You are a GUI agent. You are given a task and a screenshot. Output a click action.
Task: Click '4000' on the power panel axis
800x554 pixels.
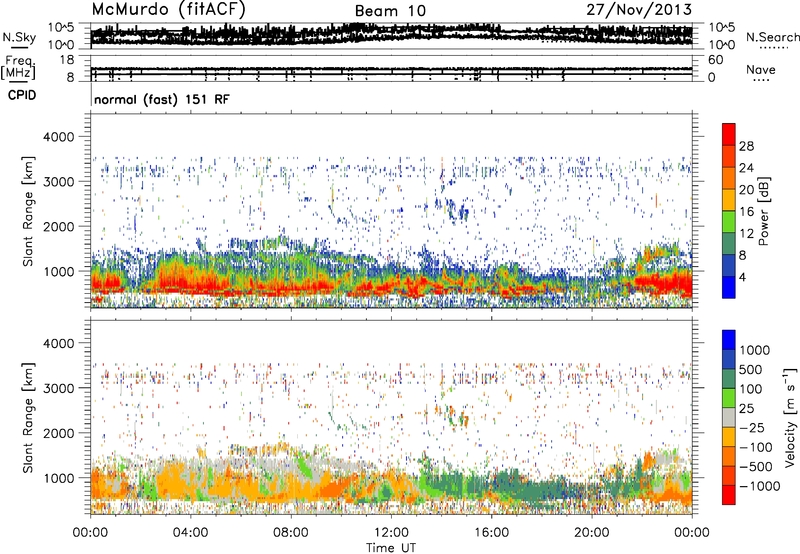(x=59, y=137)
